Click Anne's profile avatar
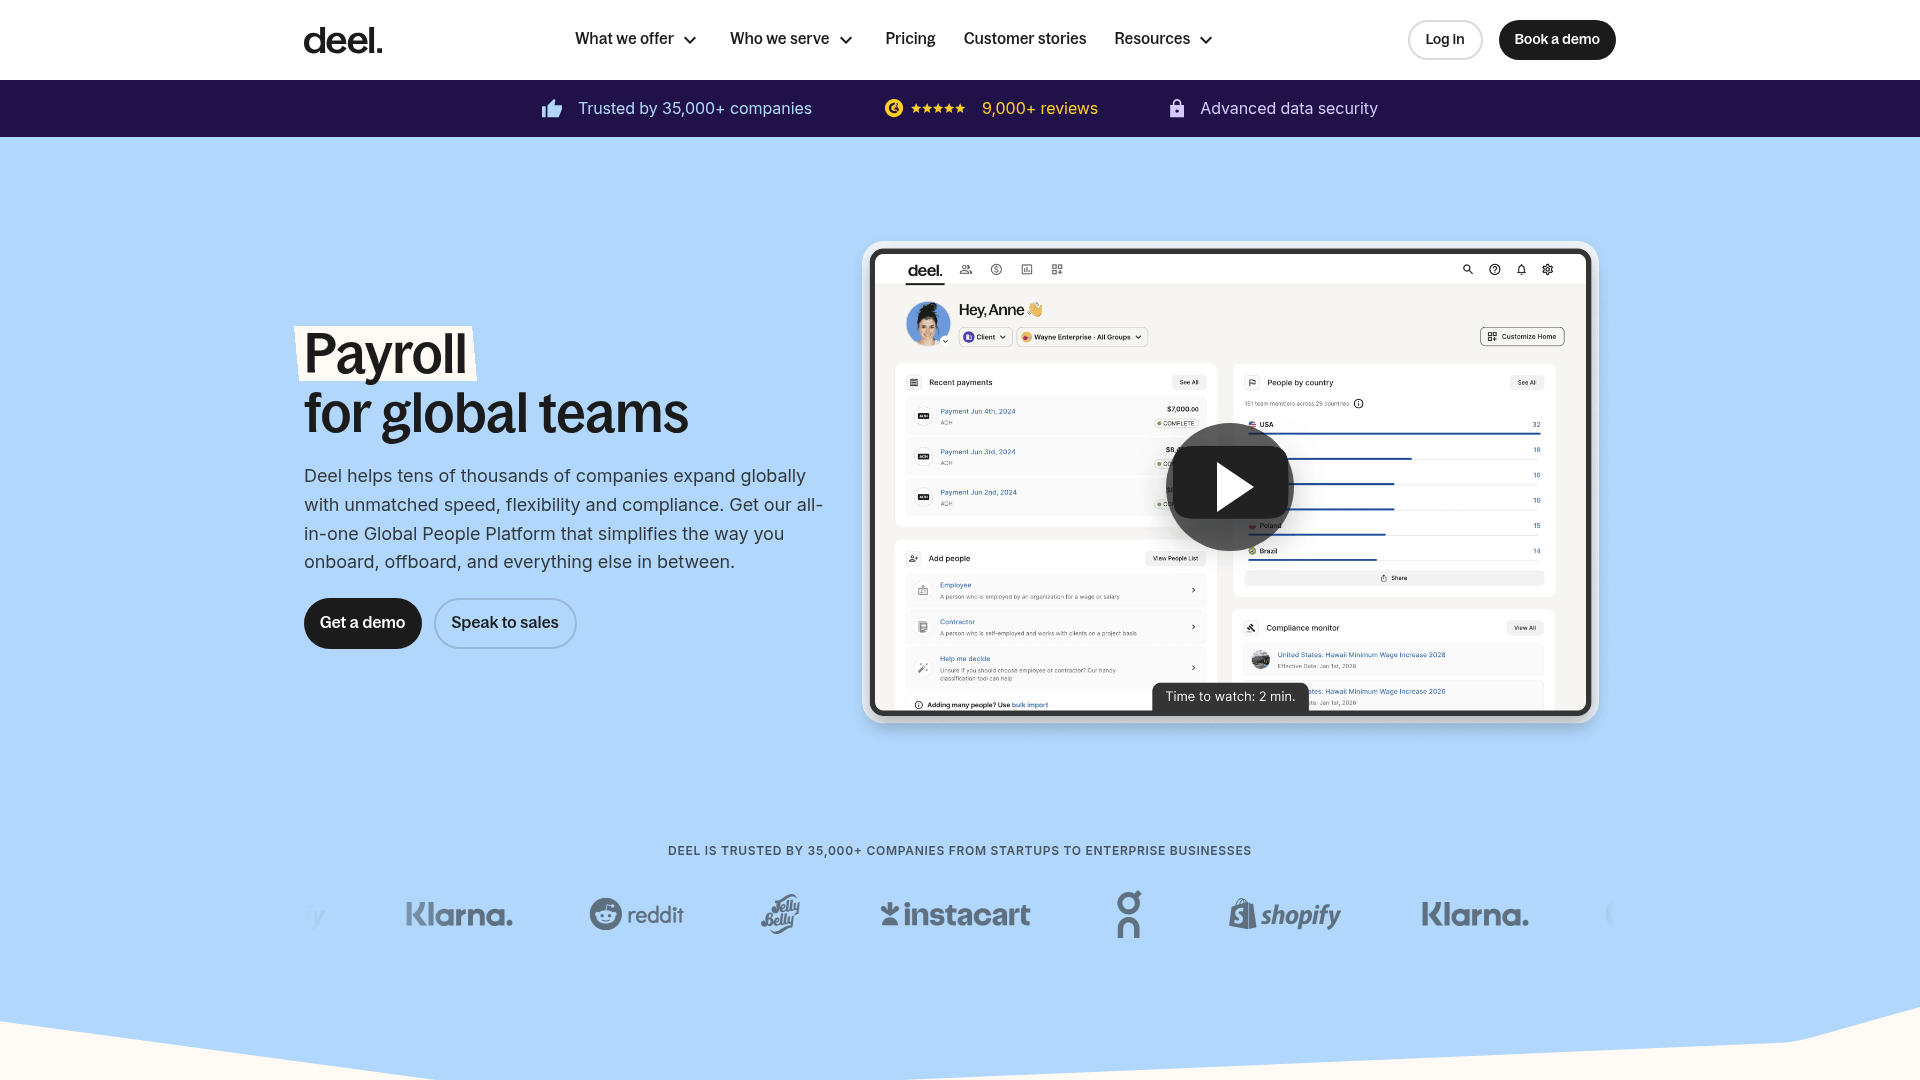1920x1080 pixels. coord(928,323)
